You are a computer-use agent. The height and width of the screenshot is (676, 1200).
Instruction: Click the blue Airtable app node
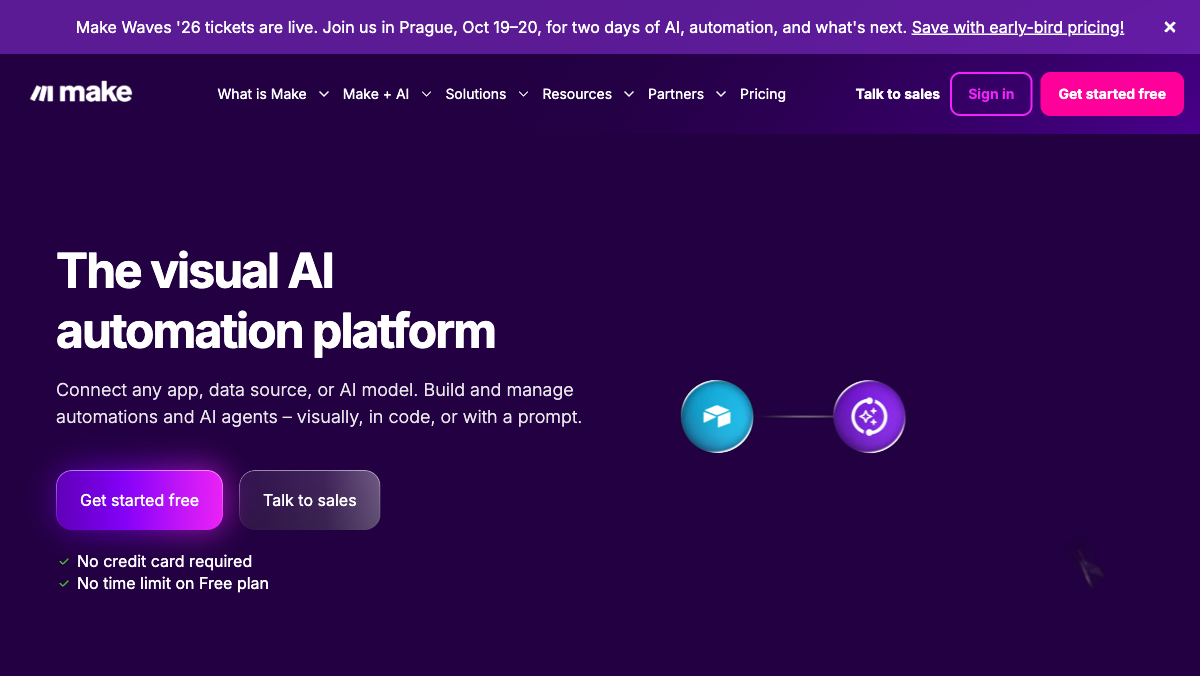pyautogui.click(x=717, y=416)
